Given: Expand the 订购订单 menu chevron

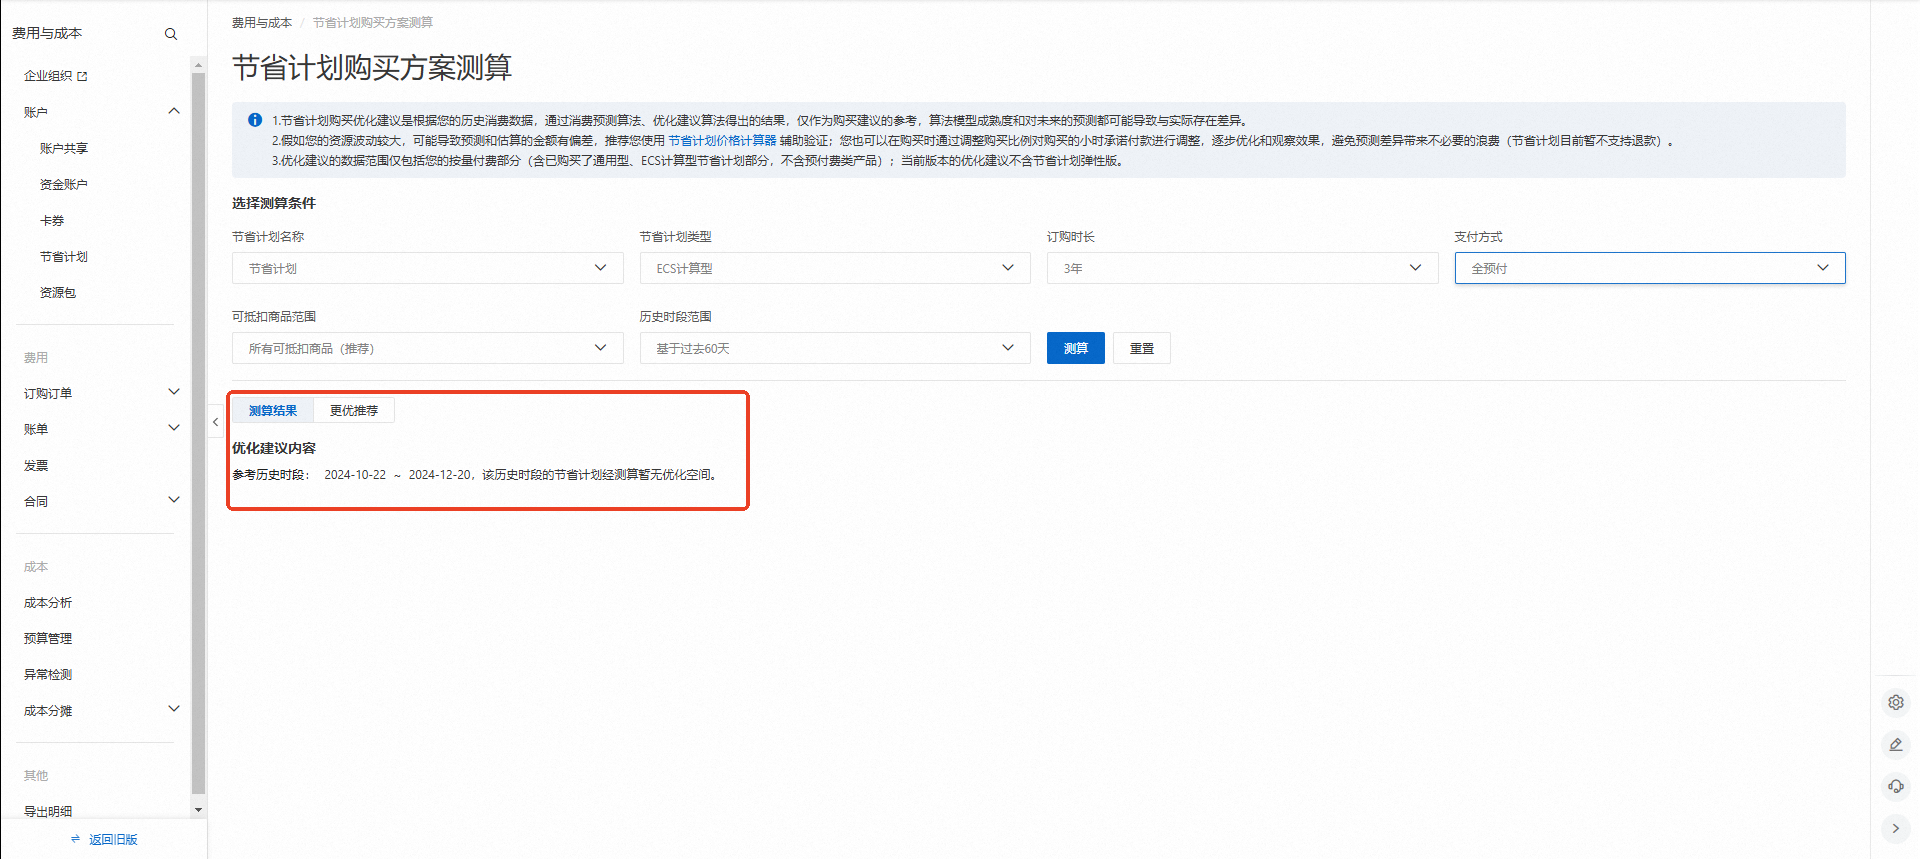Looking at the screenshot, I should (174, 392).
